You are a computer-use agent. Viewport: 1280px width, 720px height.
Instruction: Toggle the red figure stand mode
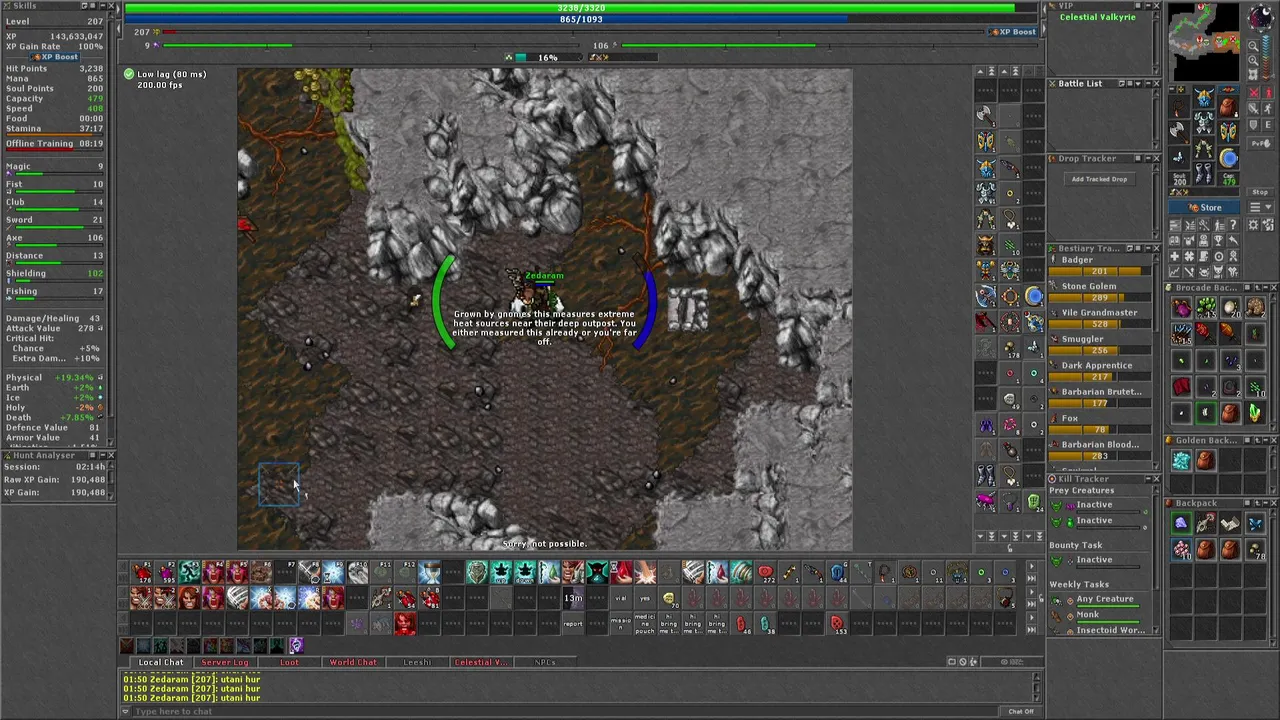click(1269, 93)
